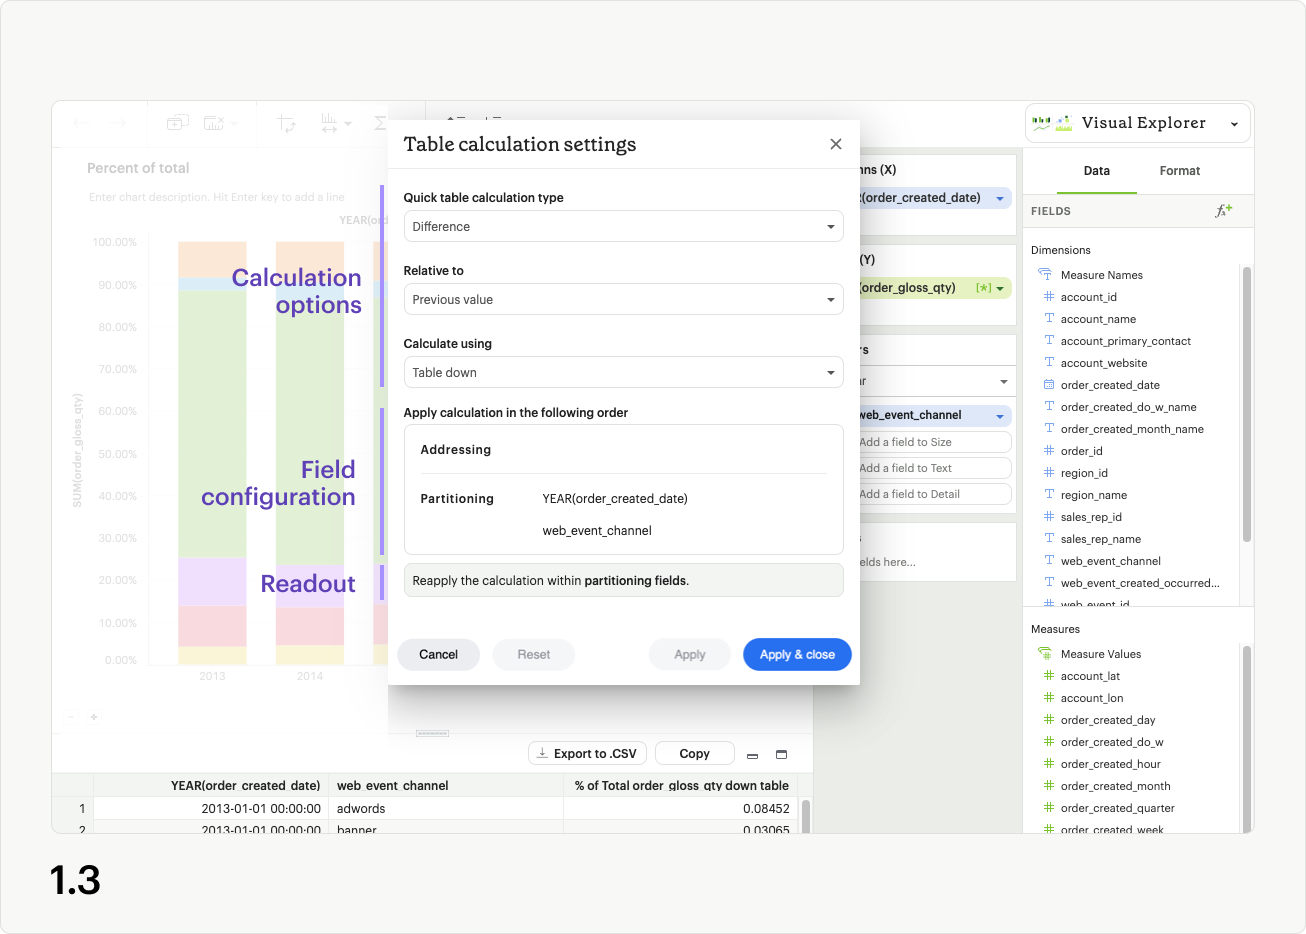Image resolution: width=1306 pixels, height=934 pixels.
Task: Click the Measure Names dimension icon
Action: tap(1043, 274)
